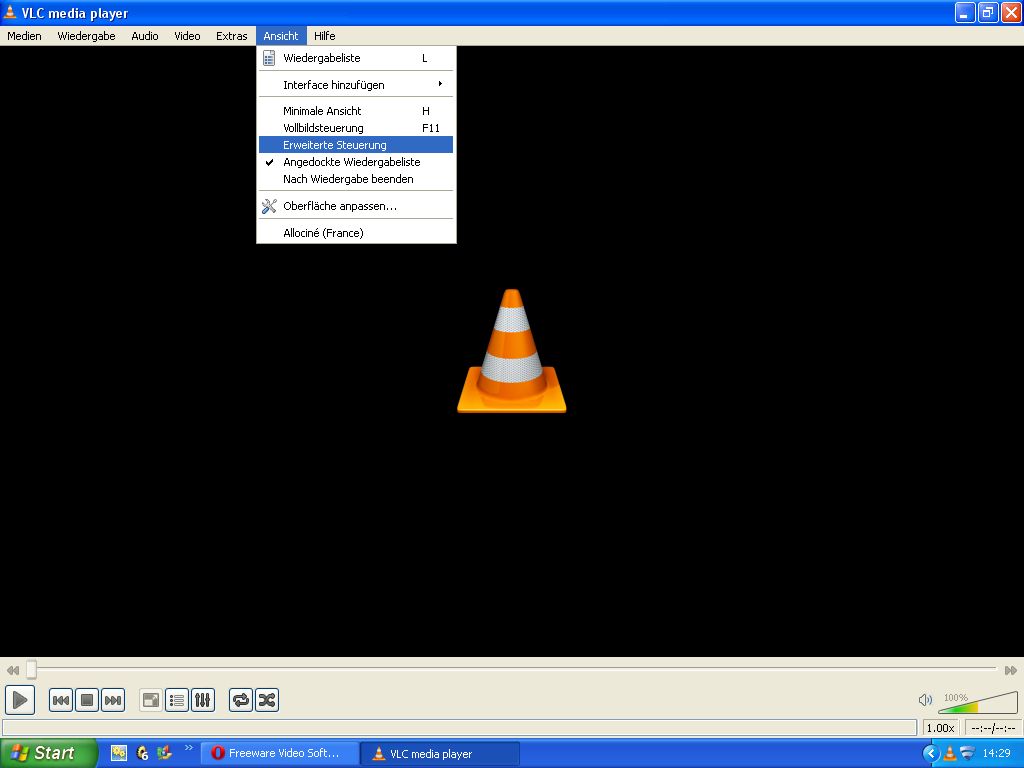Screen dimensions: 1024x768
Task: Toggle Vollbildsteuerung option
Action: [356, 128]
